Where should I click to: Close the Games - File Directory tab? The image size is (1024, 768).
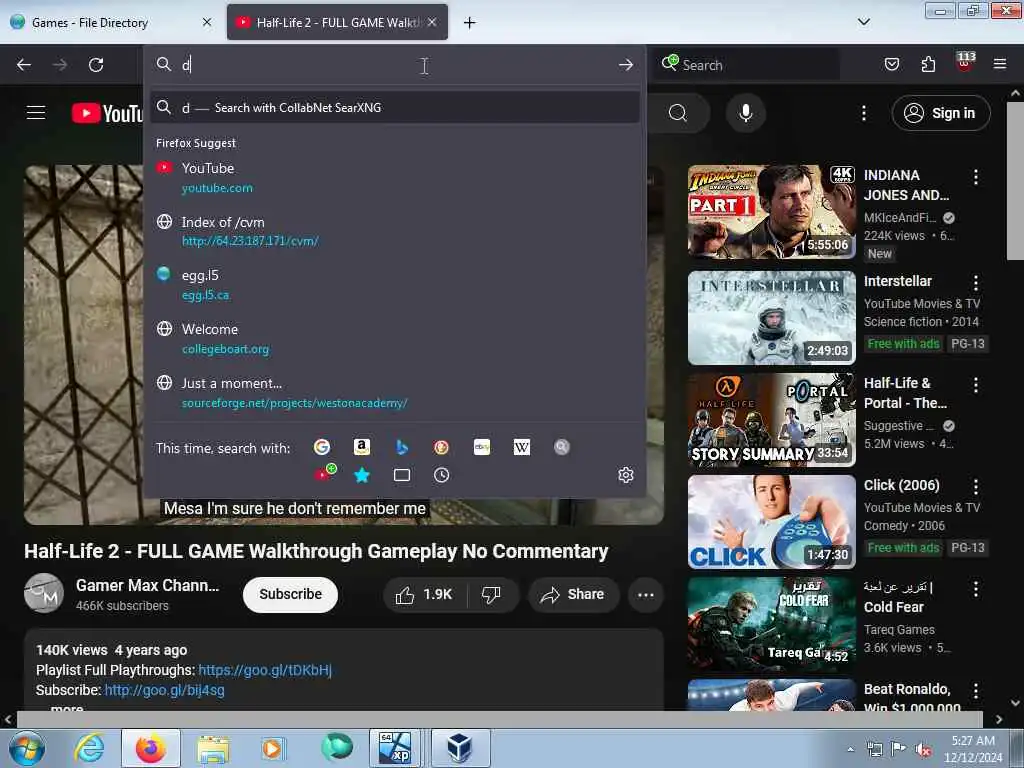207,22
